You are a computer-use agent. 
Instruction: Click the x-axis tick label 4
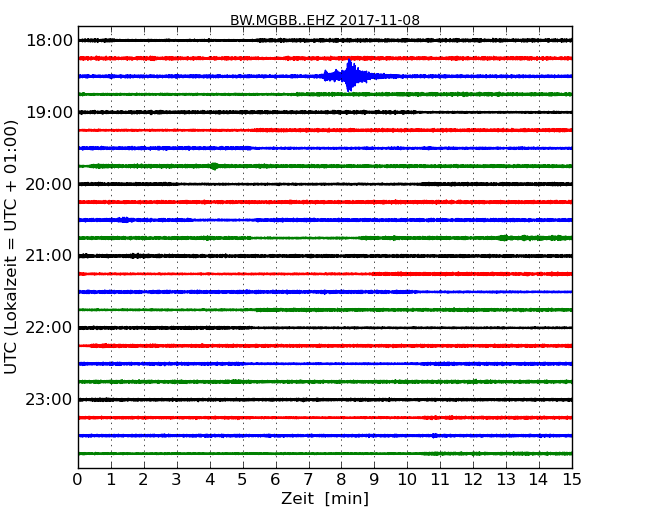(210, 480)
